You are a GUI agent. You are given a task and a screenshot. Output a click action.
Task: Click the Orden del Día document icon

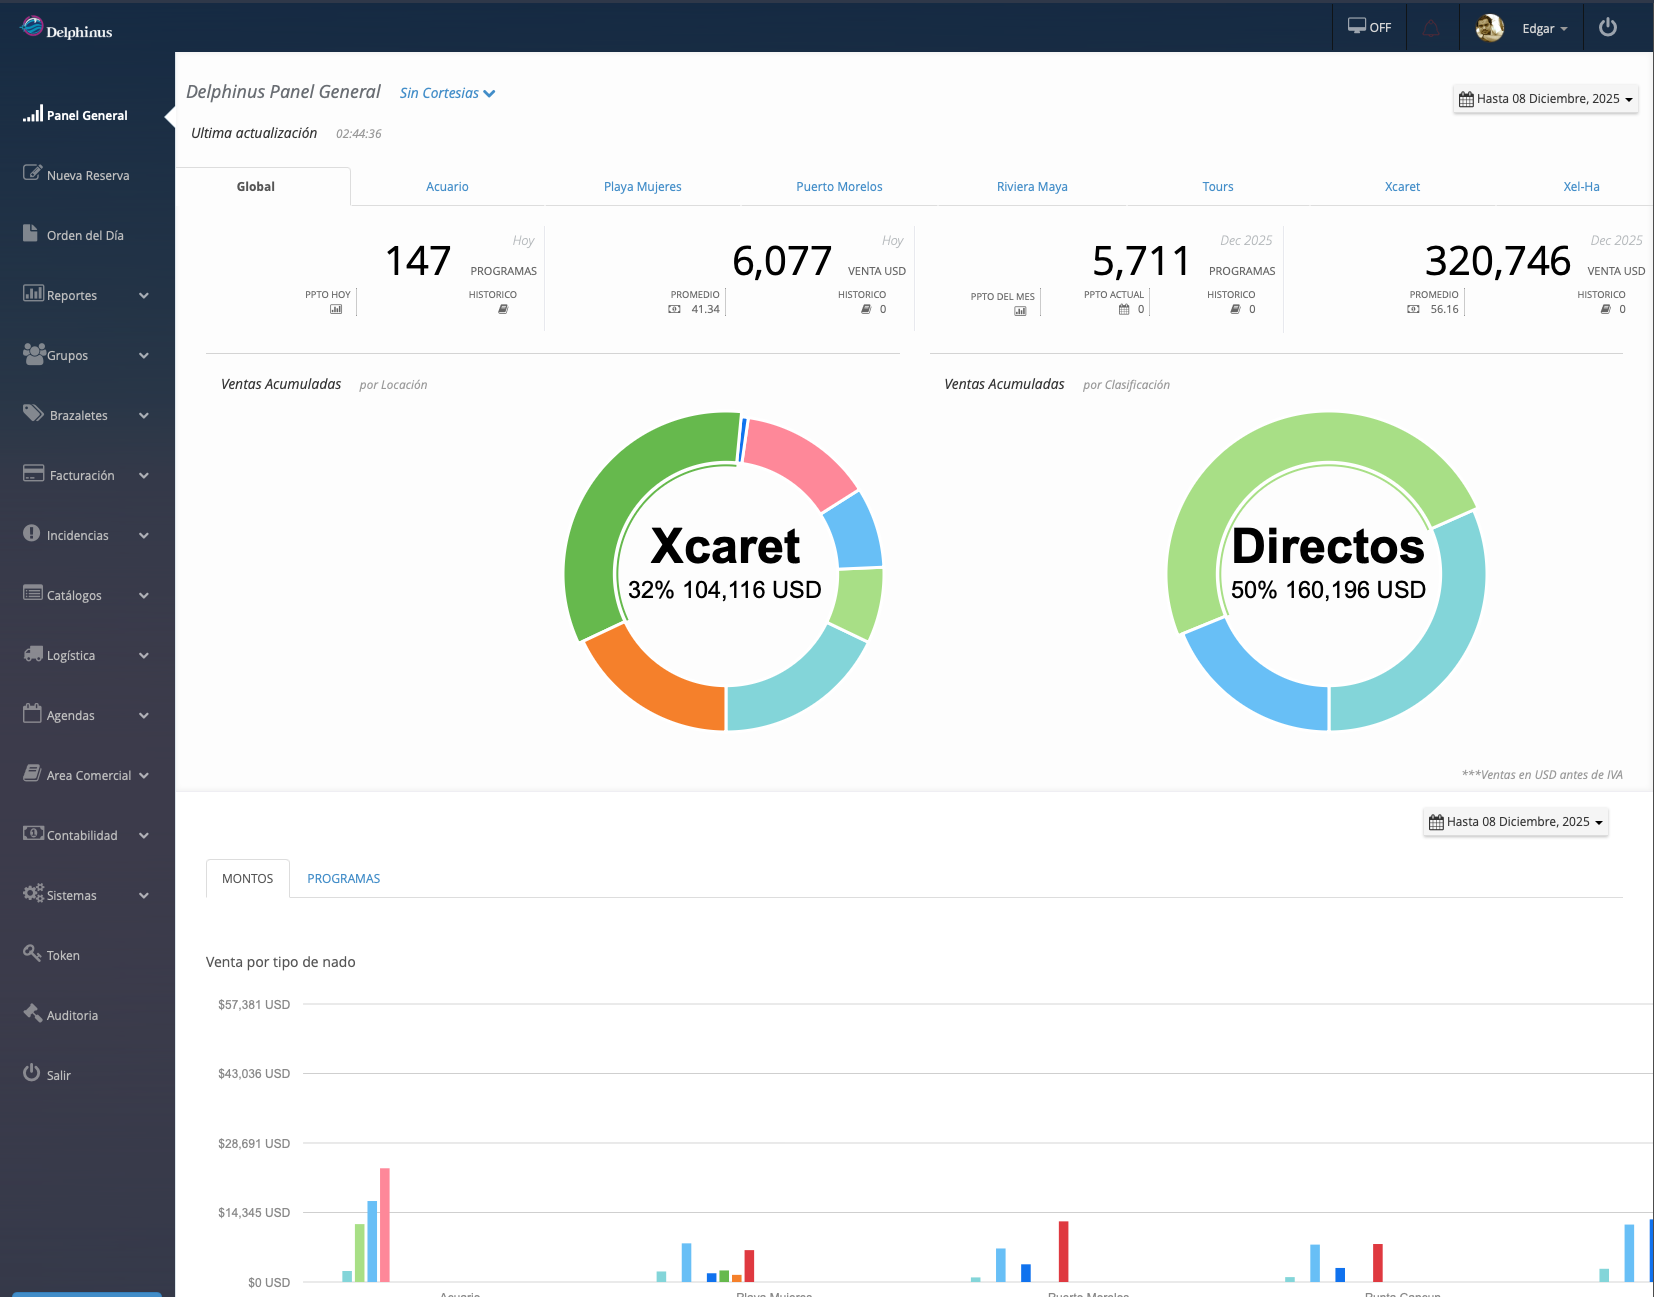[x=31, y=233]
